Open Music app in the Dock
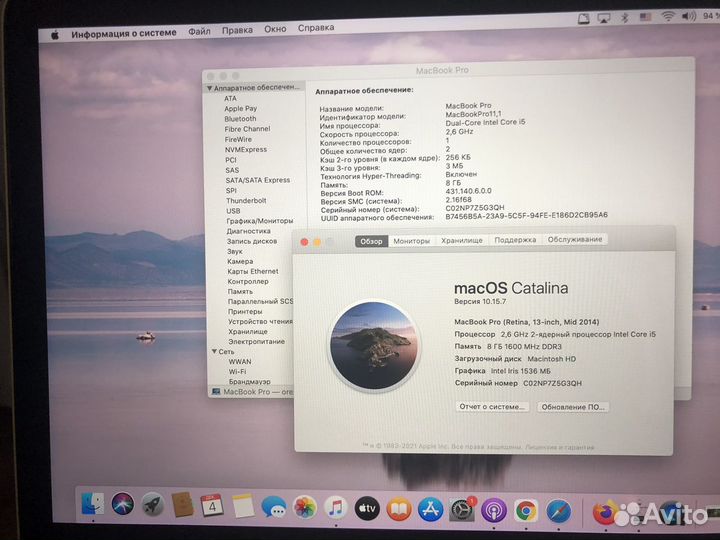 click(336, 508)
